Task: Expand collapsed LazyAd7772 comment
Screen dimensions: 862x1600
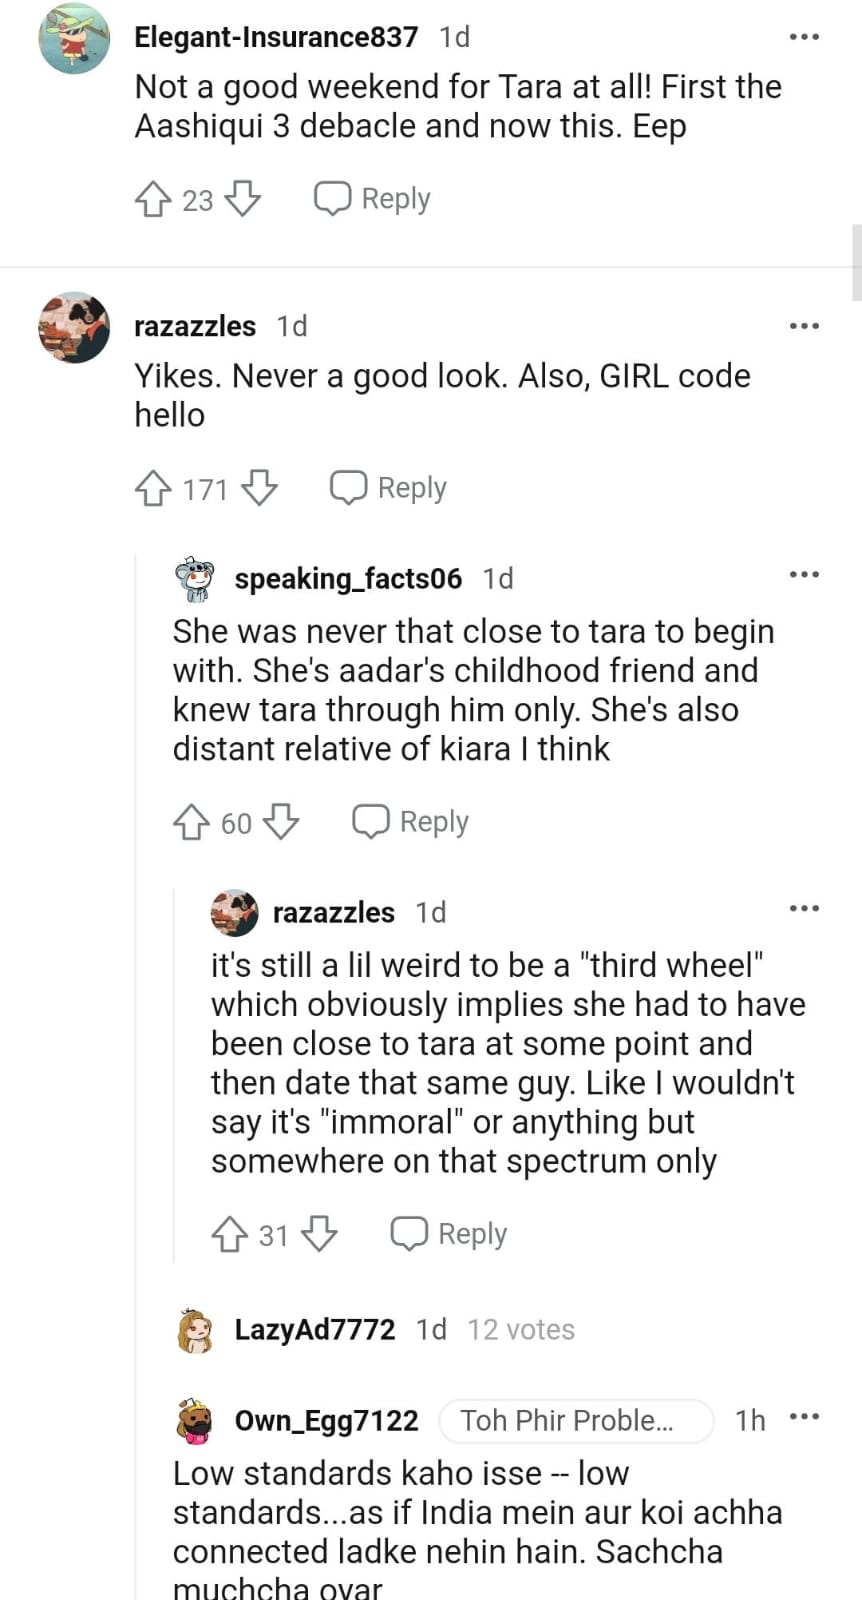Action: click(x=315, y=1329)
